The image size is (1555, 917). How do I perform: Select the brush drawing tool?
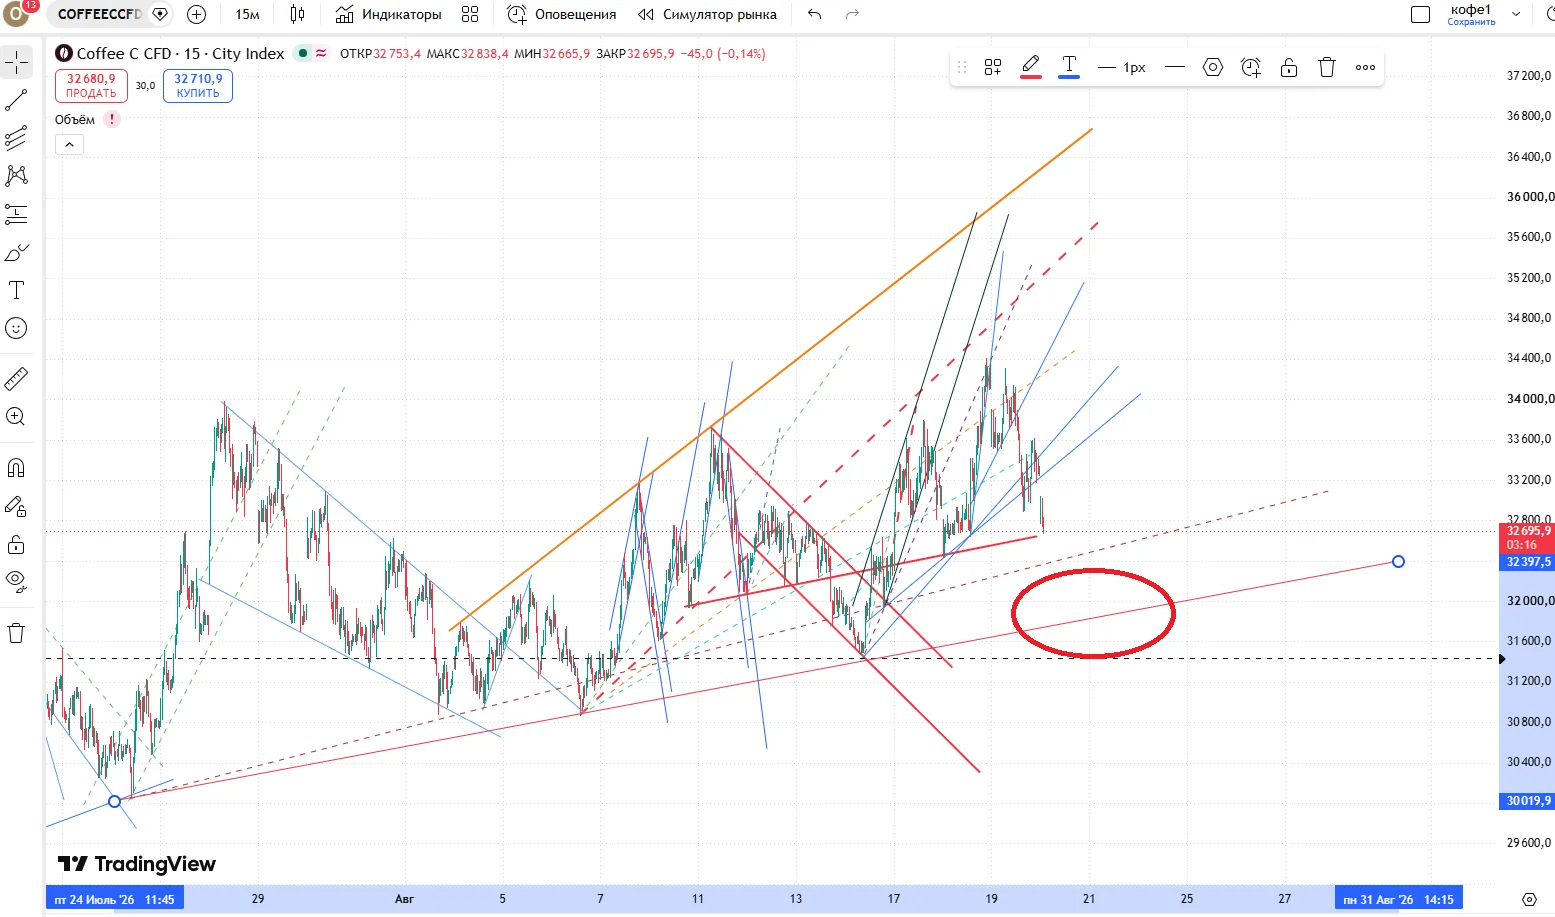point(16,252)
